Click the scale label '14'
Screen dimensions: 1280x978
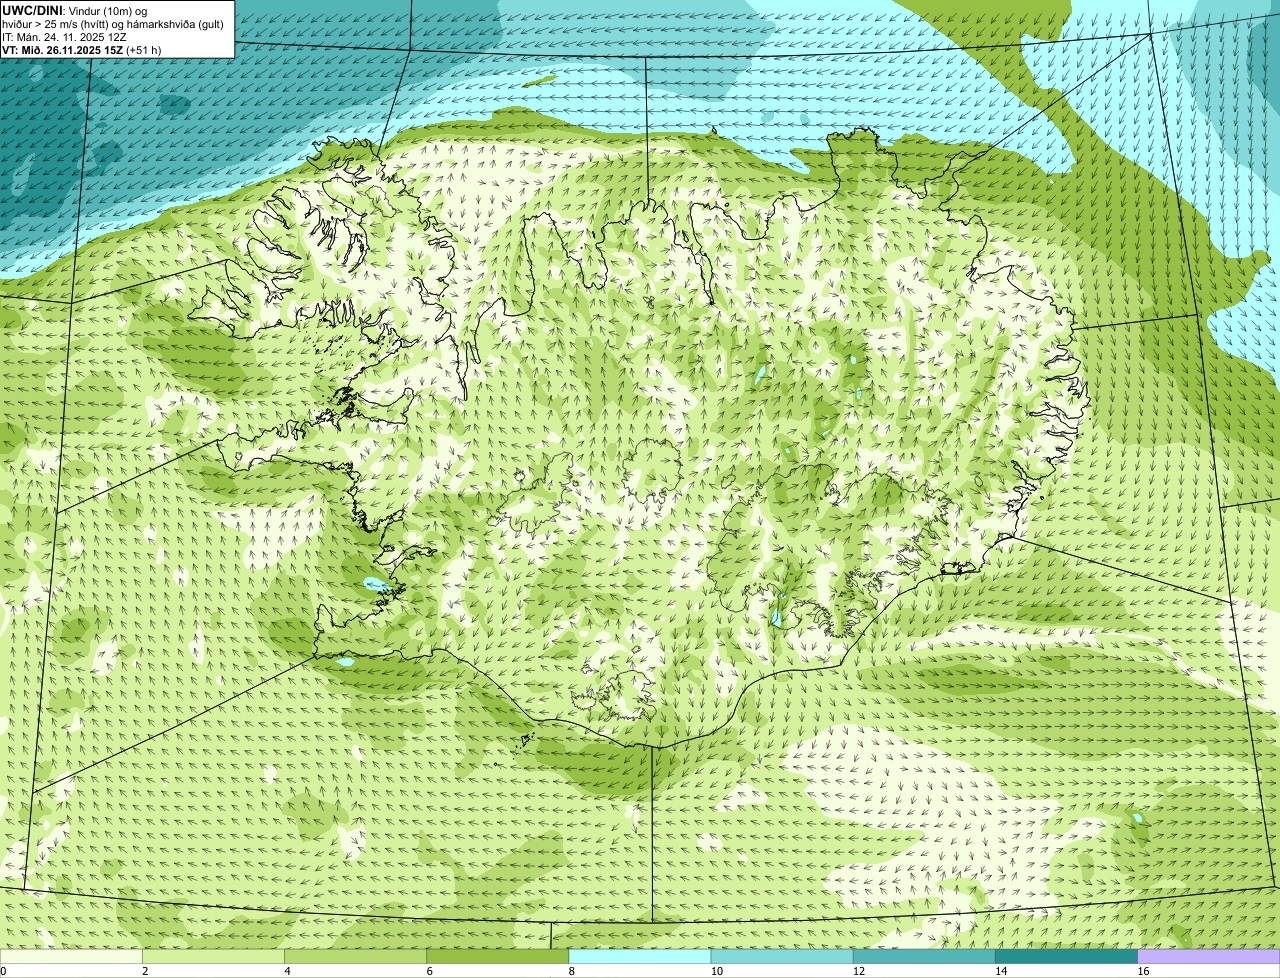point(1001,971)
